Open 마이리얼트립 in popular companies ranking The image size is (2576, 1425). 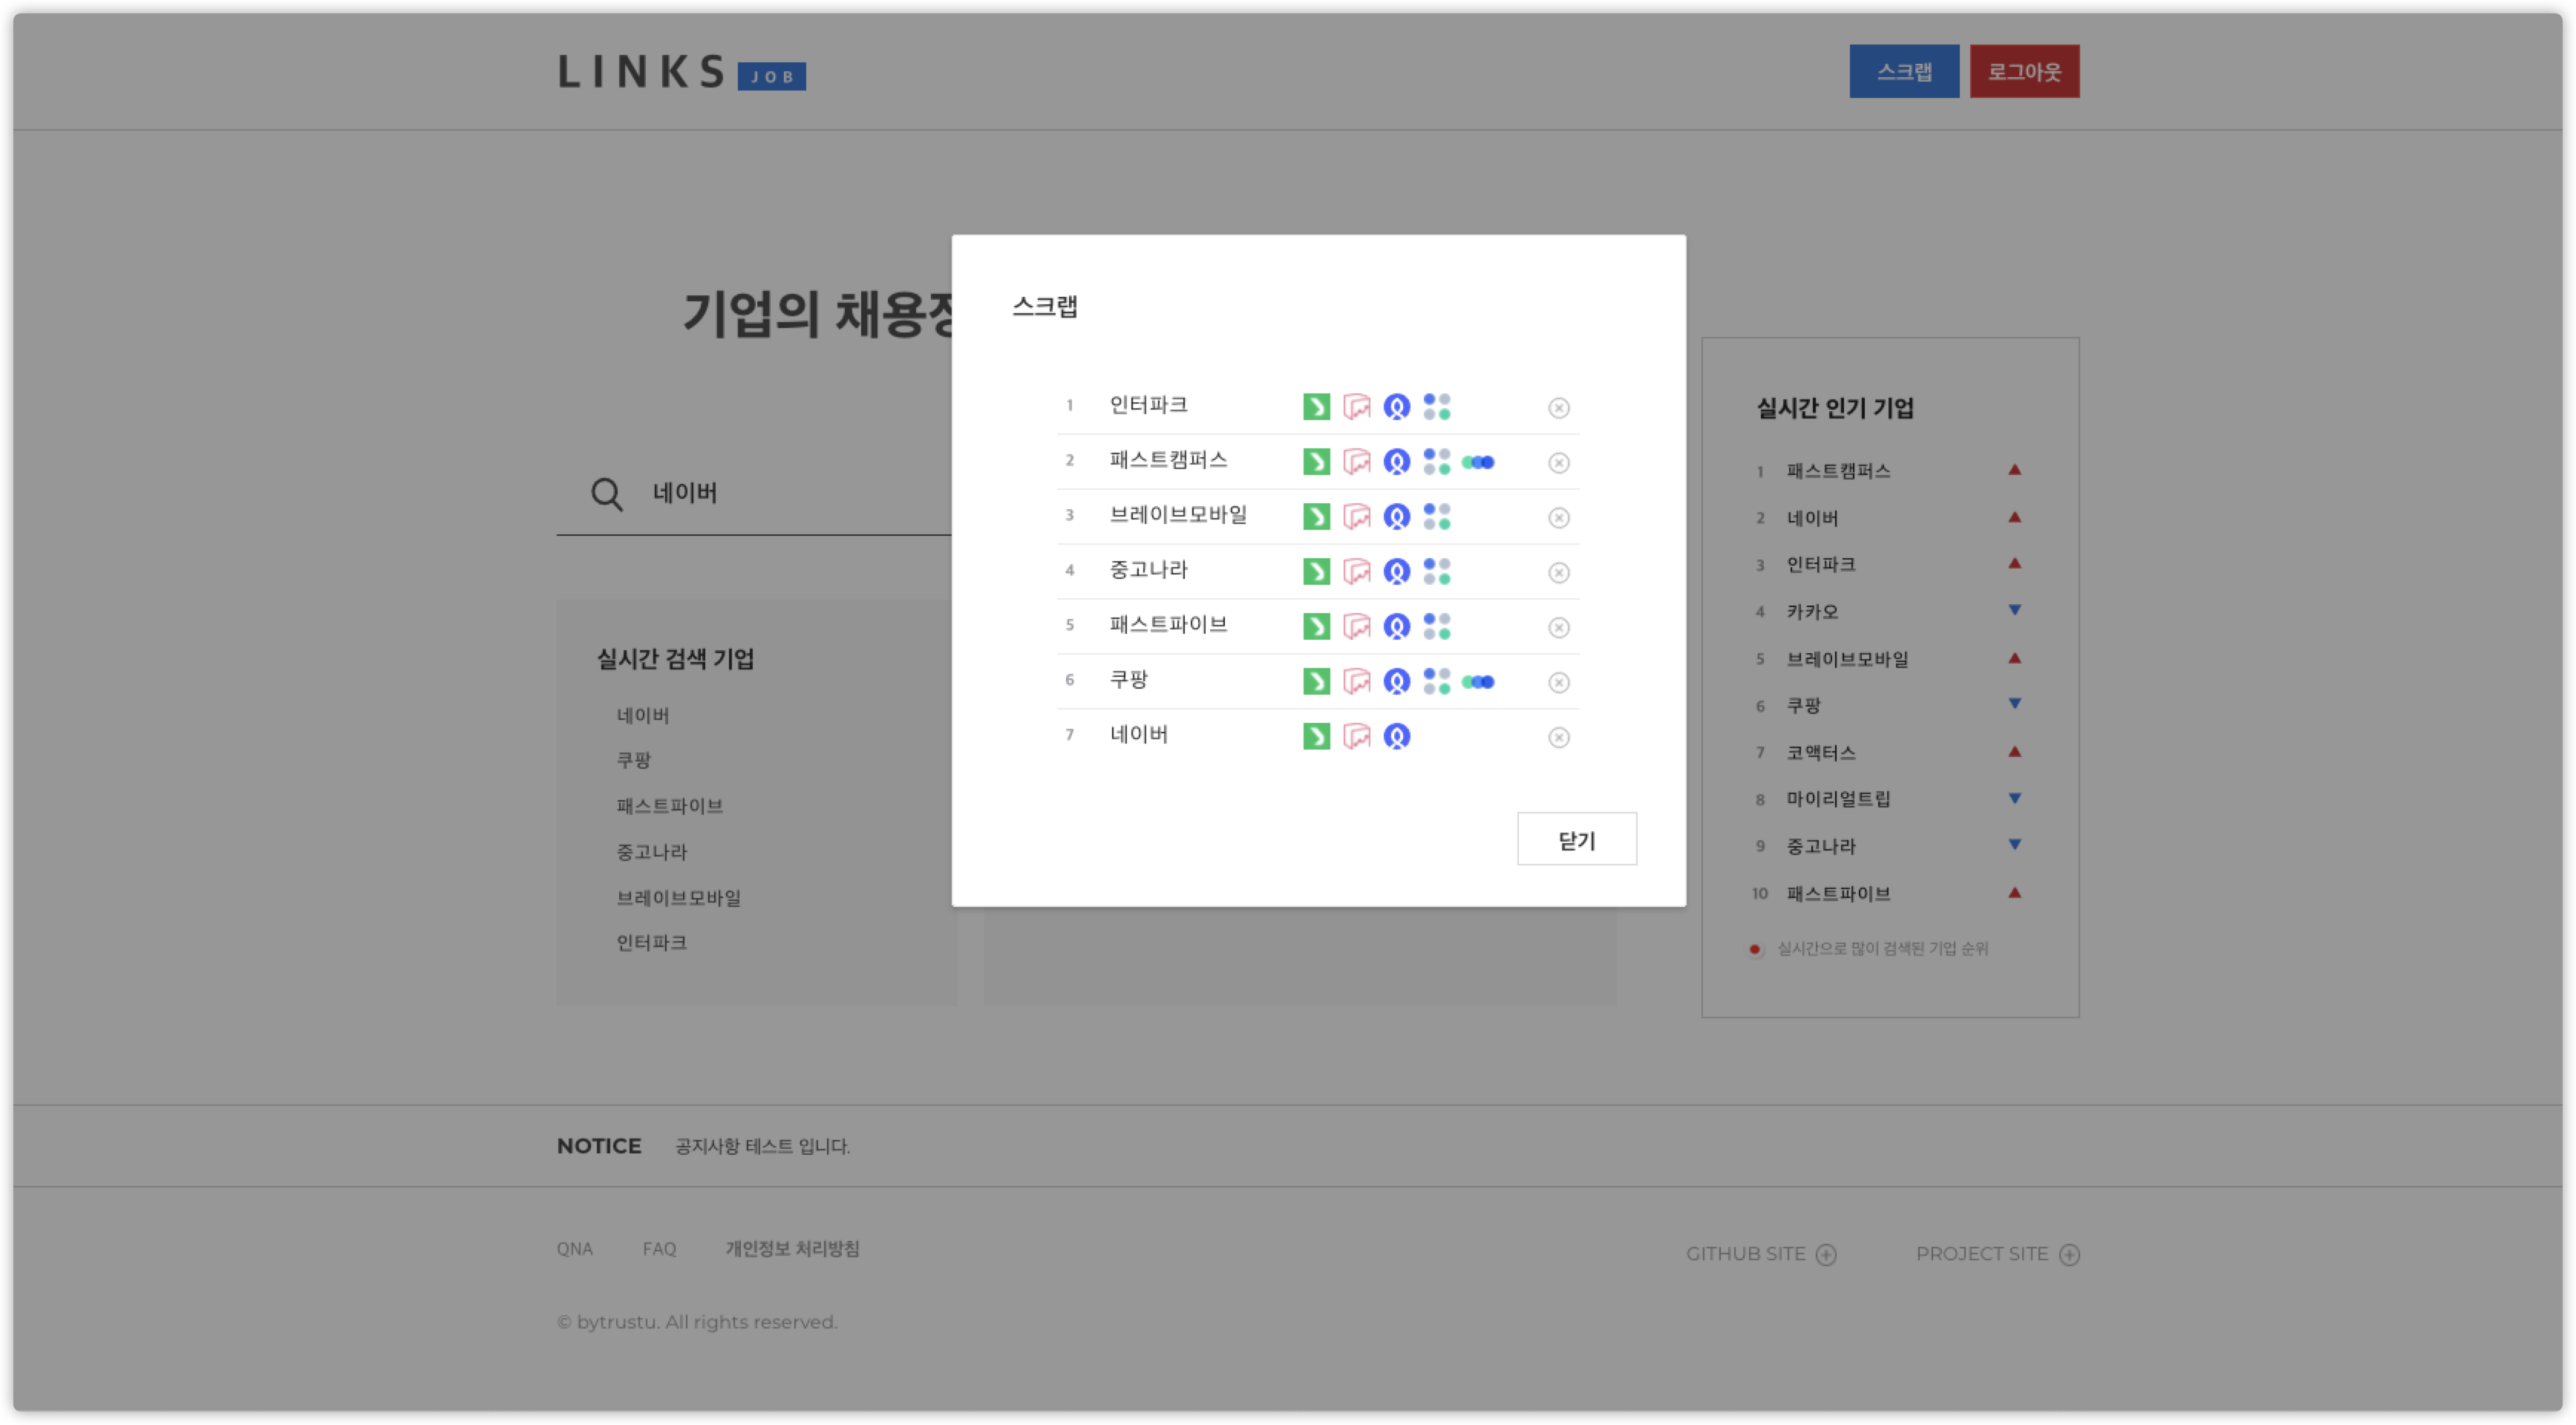(1838, 799)
